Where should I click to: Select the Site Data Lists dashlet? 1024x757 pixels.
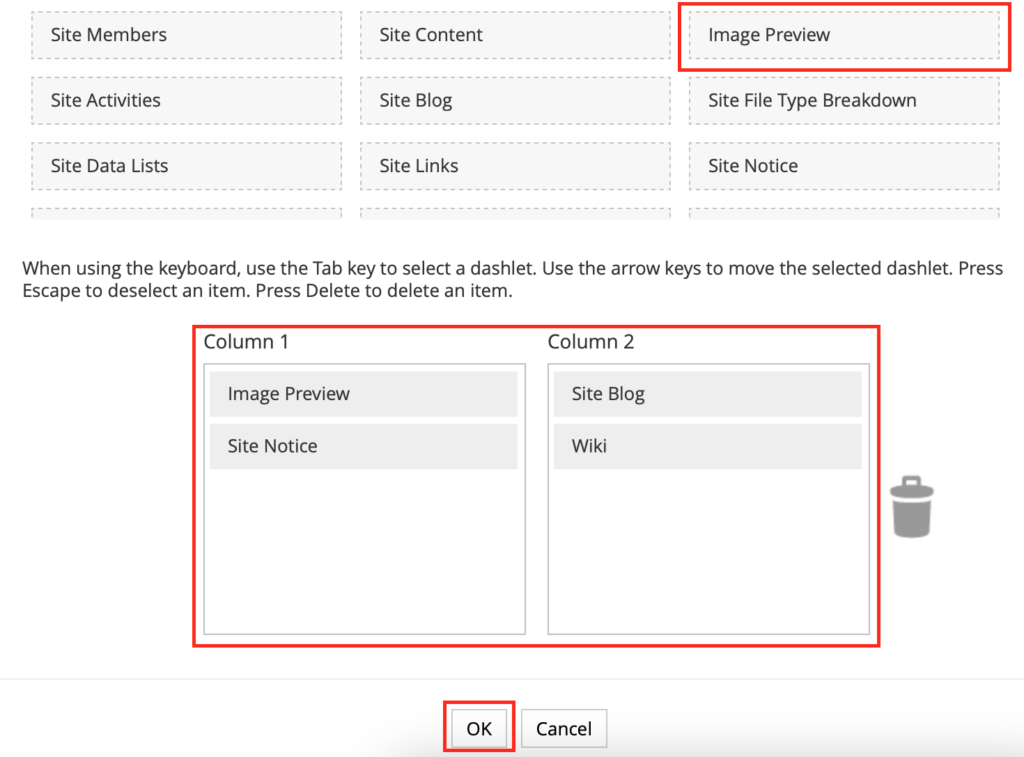[186, 166]
